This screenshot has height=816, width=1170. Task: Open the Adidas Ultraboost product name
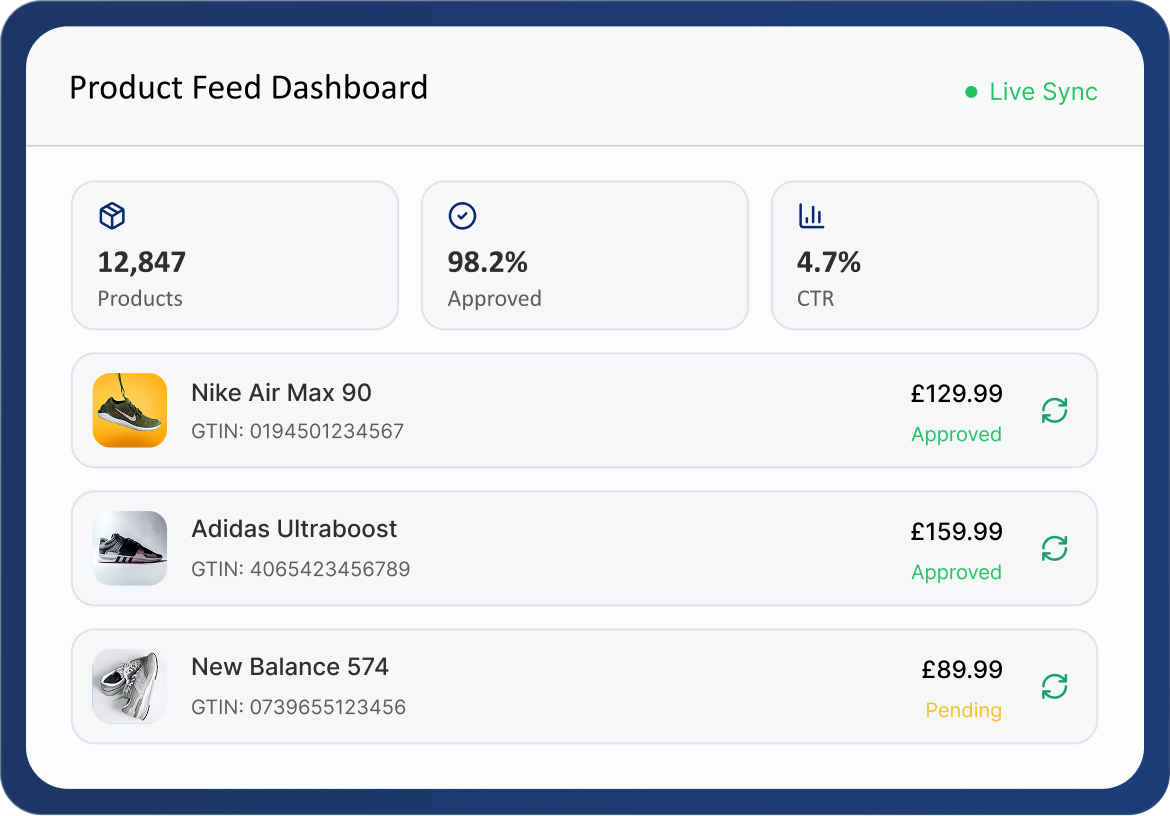click(x=294, y=529)
